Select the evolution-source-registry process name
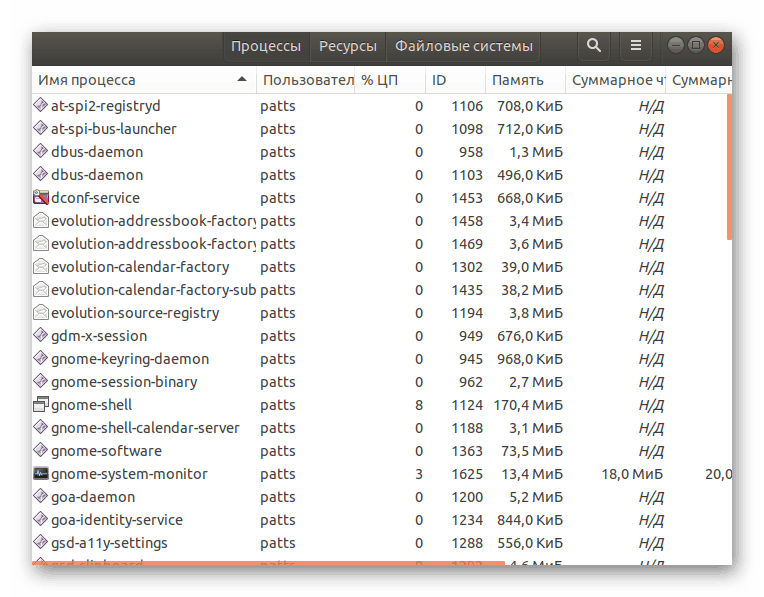The image size is (764, 597). pyautogui.click(x=135, y=313)
